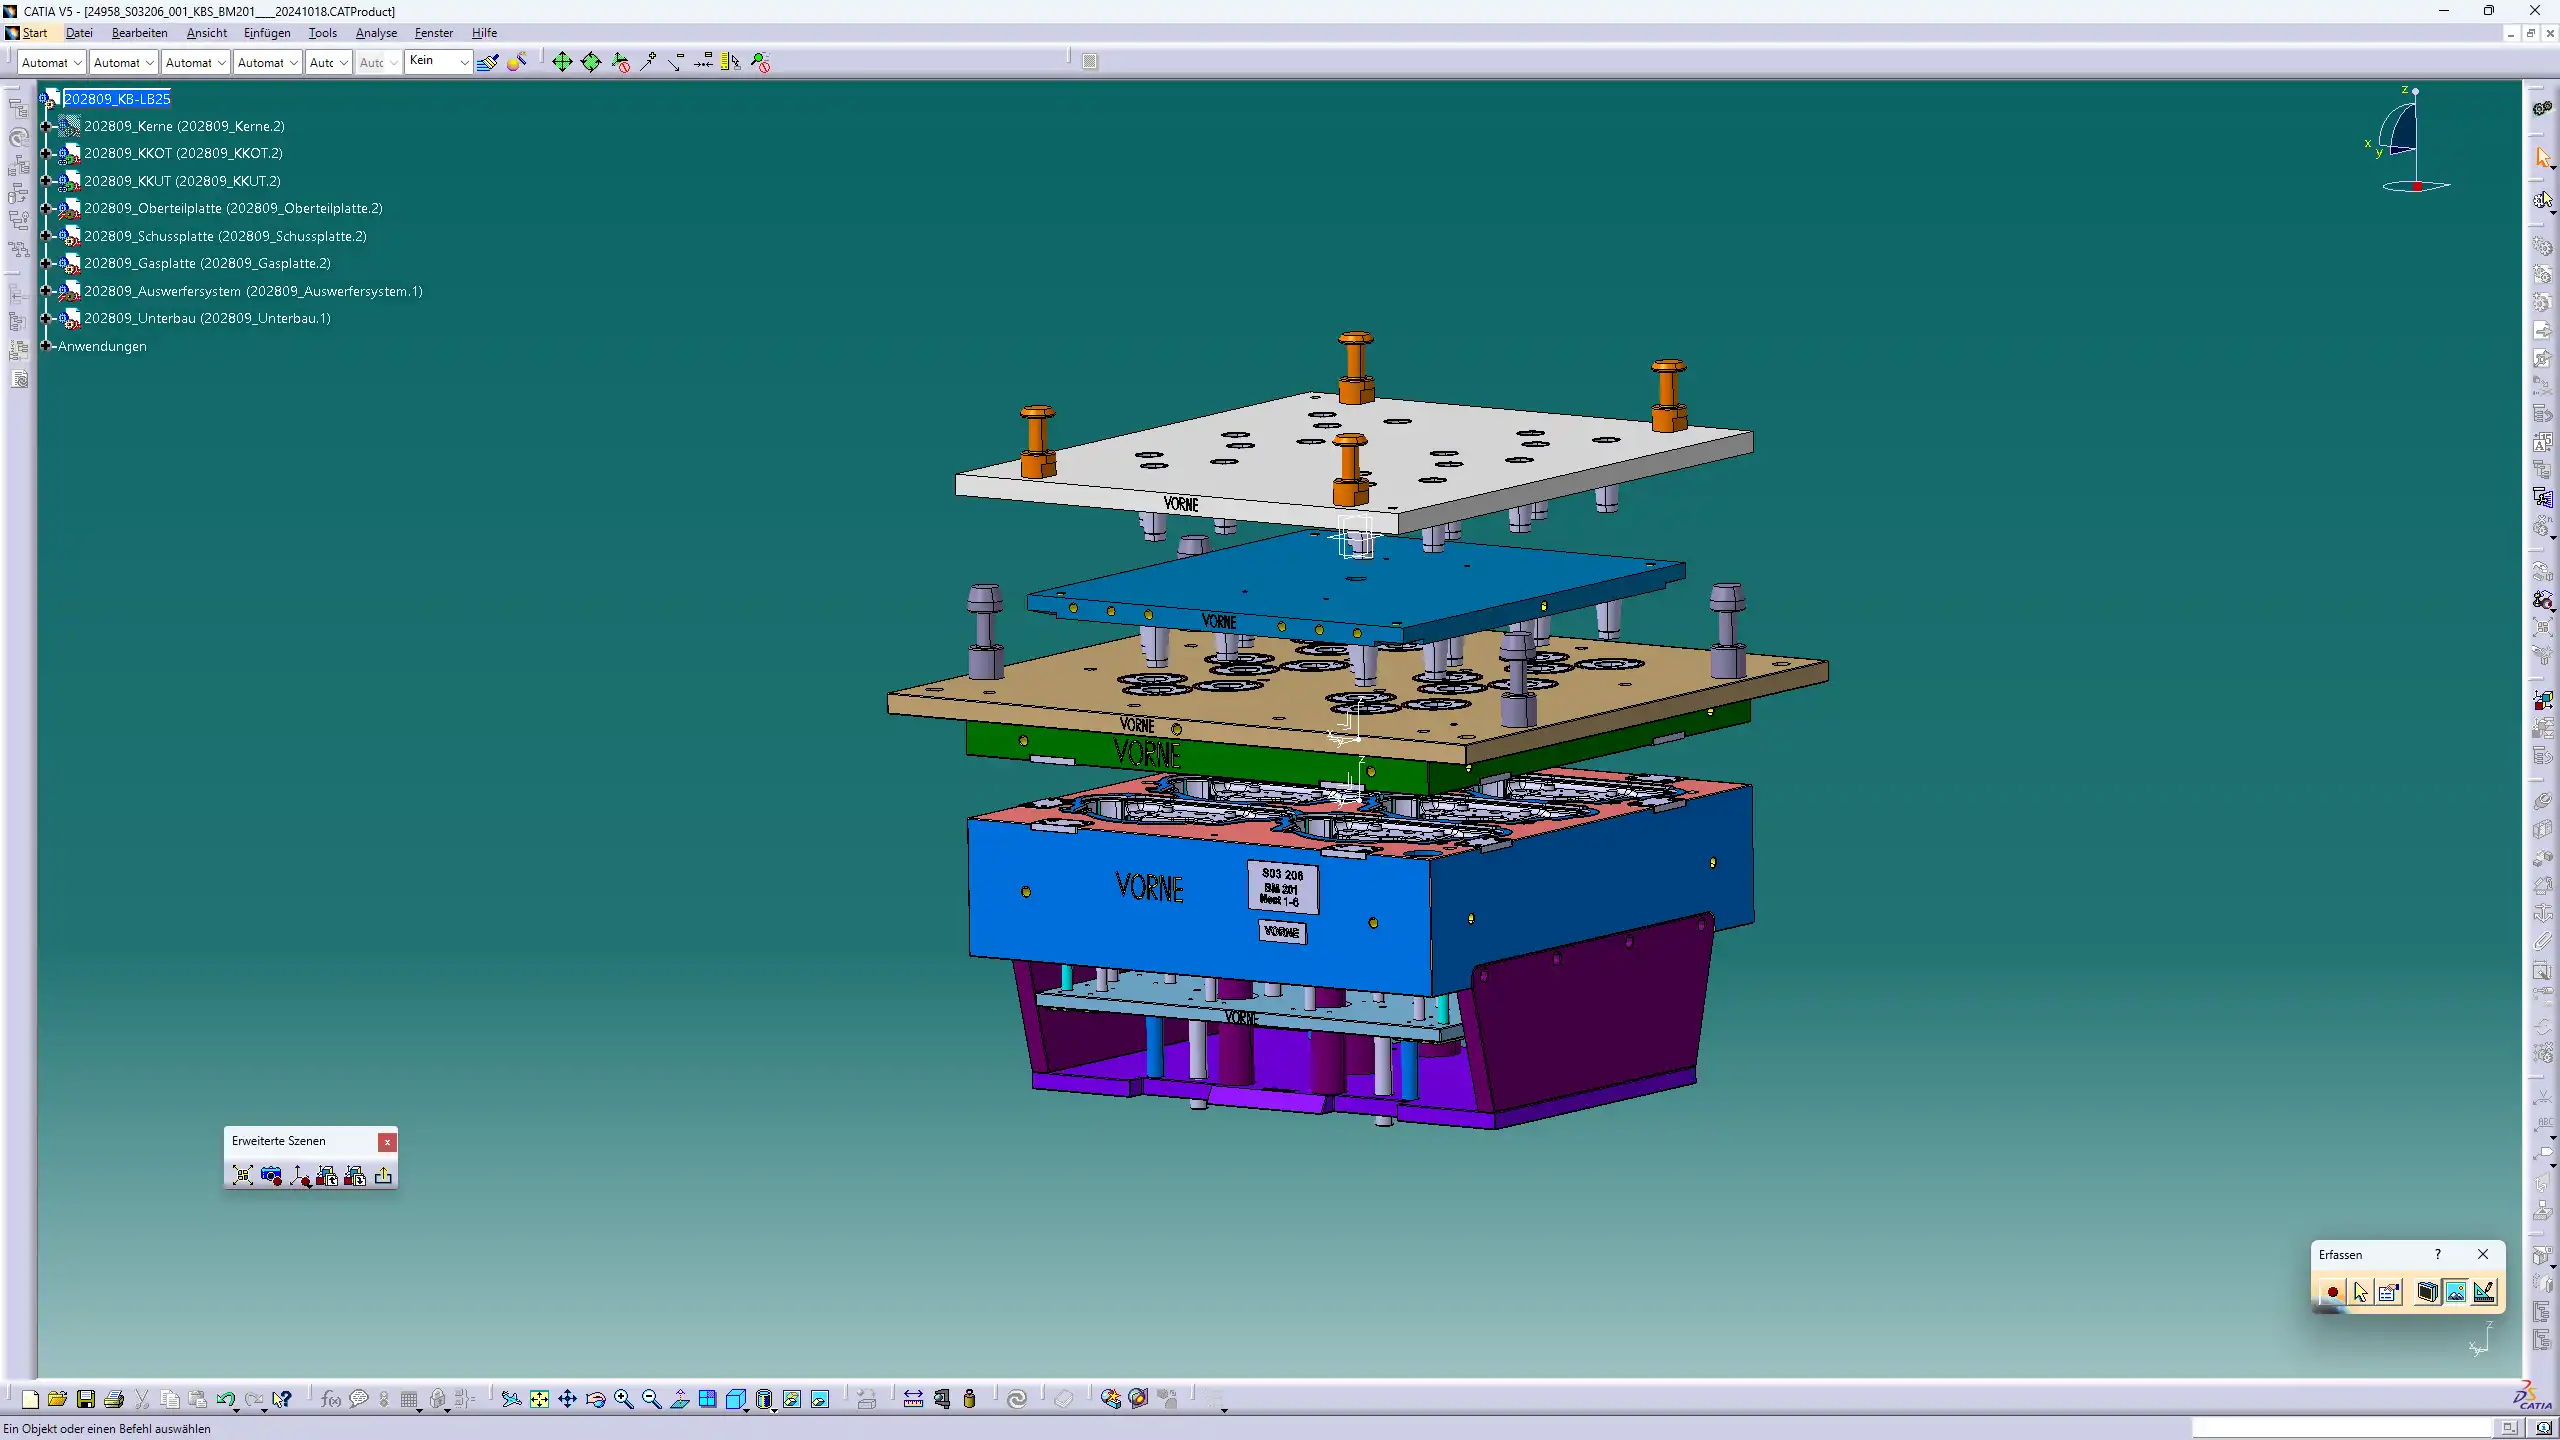Image resolution: width=2560 pixels, height=1440 pixels.
Task: Toggle the Hide/Show icon
Action: [792, 1399]
